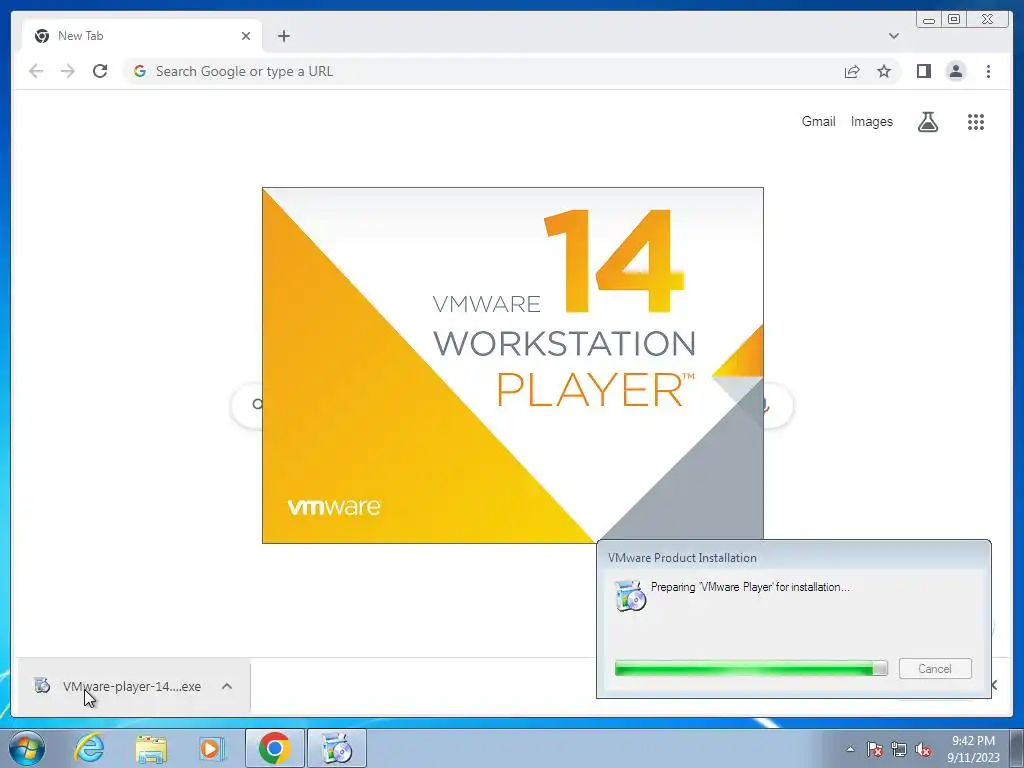The height and width of the screenshot is (768, 1024).
Task: Minimize the Chrome window
Action: pos(929,20)
